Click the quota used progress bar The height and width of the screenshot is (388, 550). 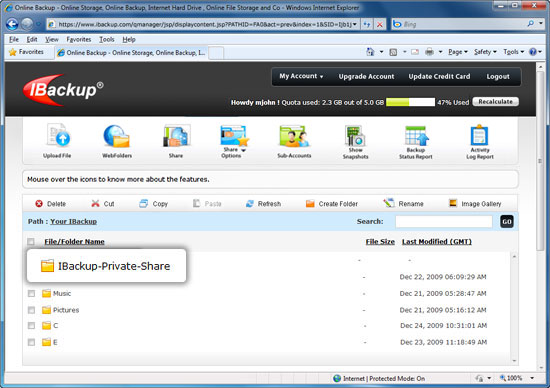point(410,102)
